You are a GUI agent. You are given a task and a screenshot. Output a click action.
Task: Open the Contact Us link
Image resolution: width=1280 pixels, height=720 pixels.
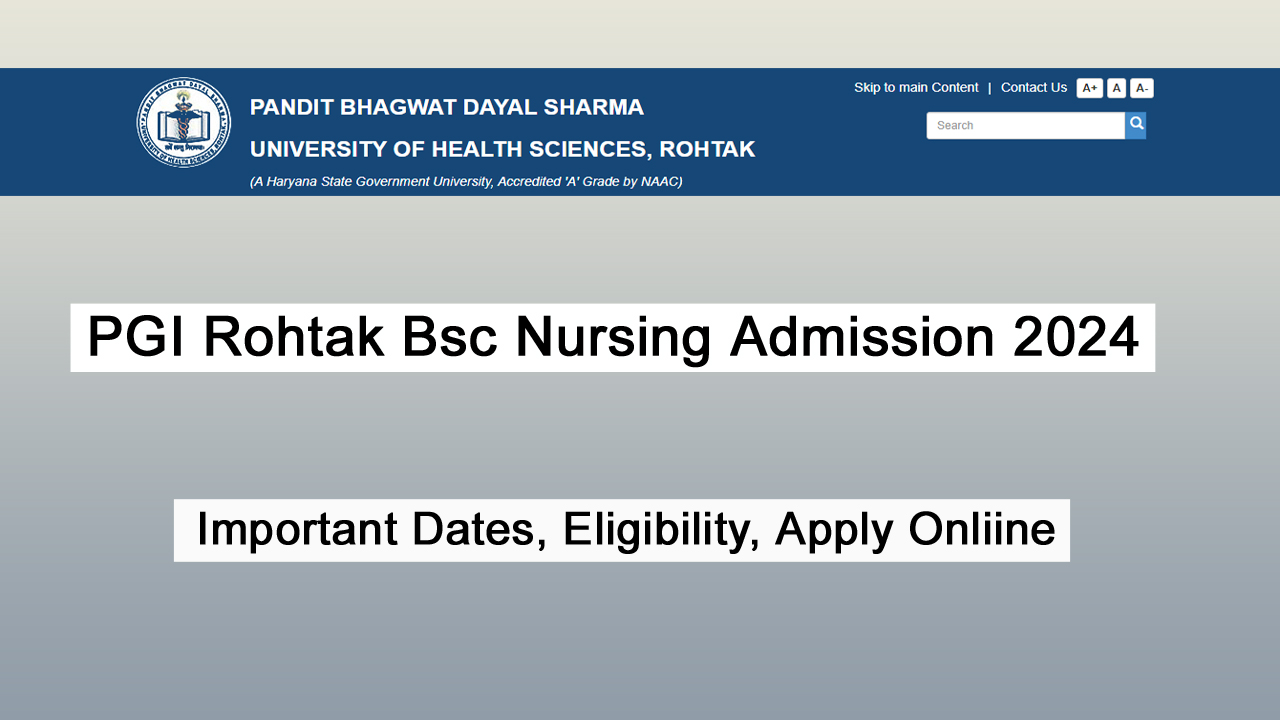coord(1033,88)
